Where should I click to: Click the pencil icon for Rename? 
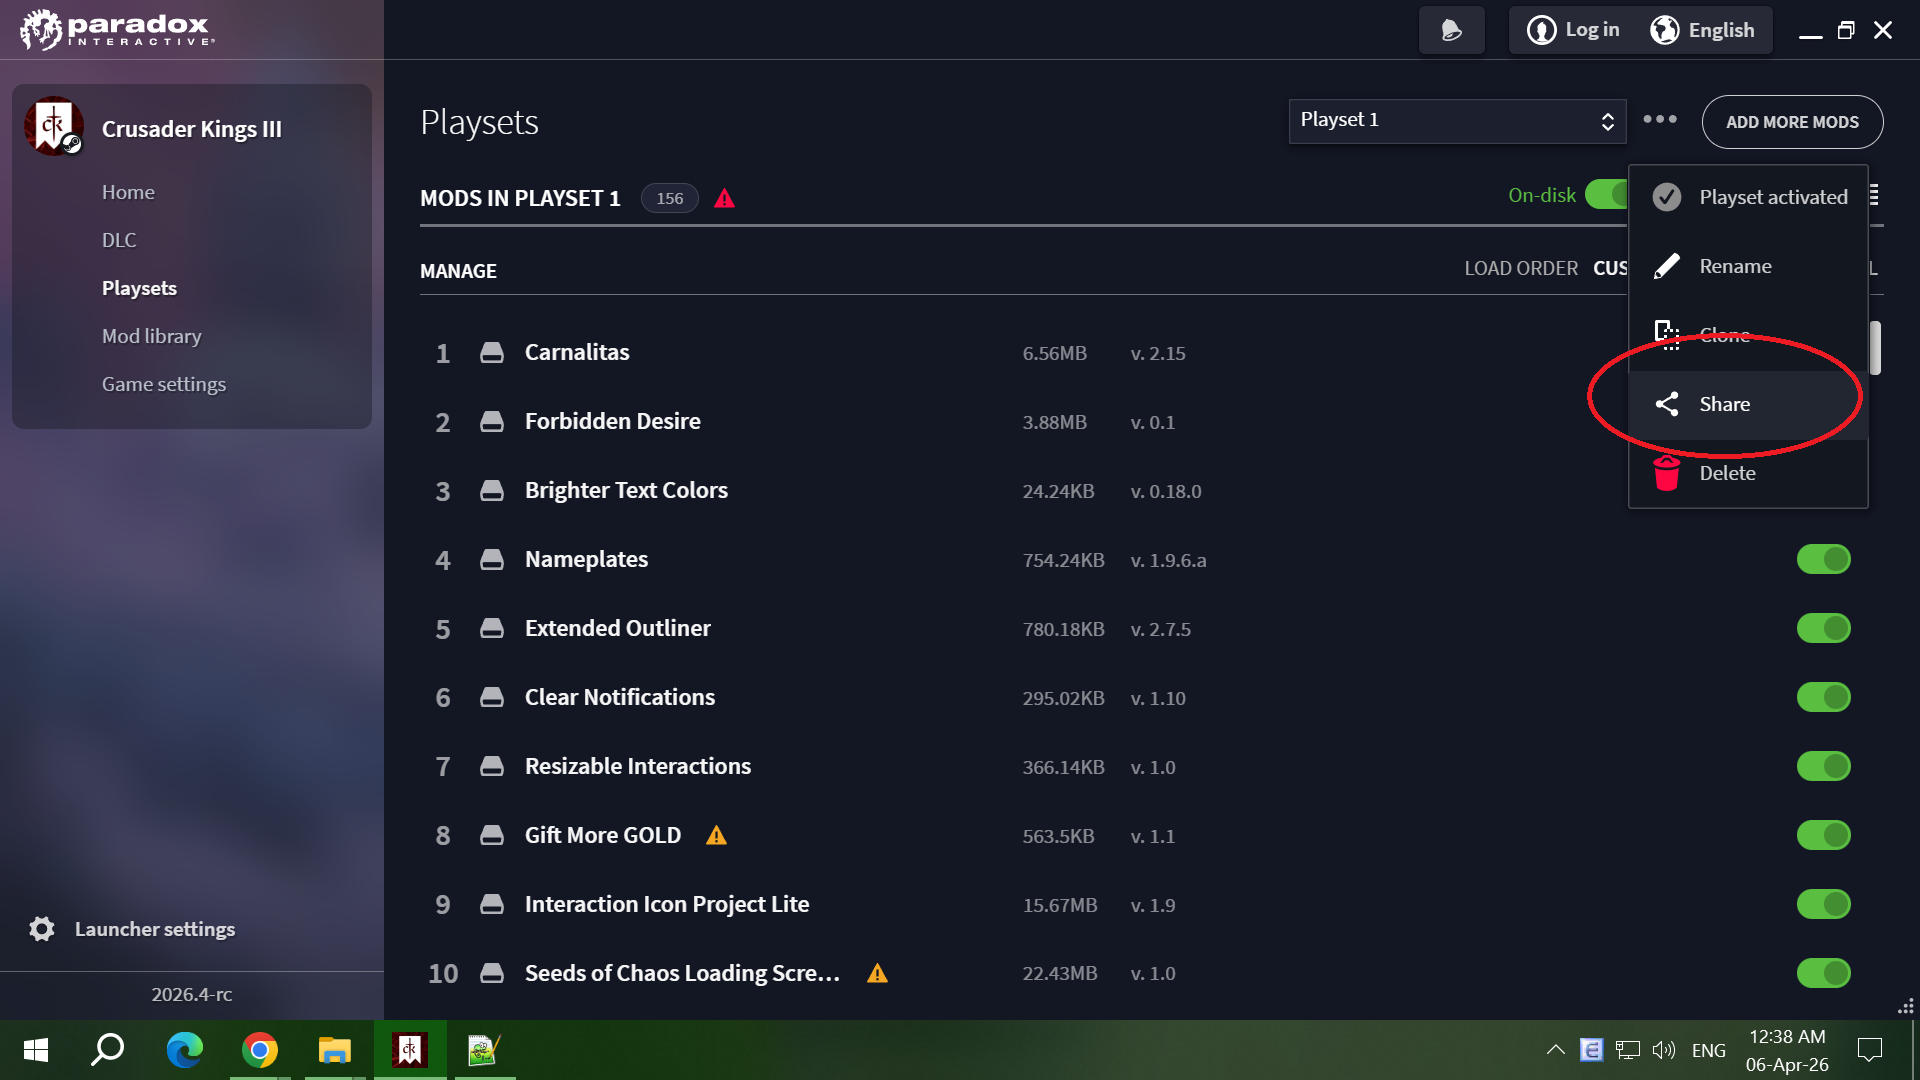click(x=1667, y=266)
